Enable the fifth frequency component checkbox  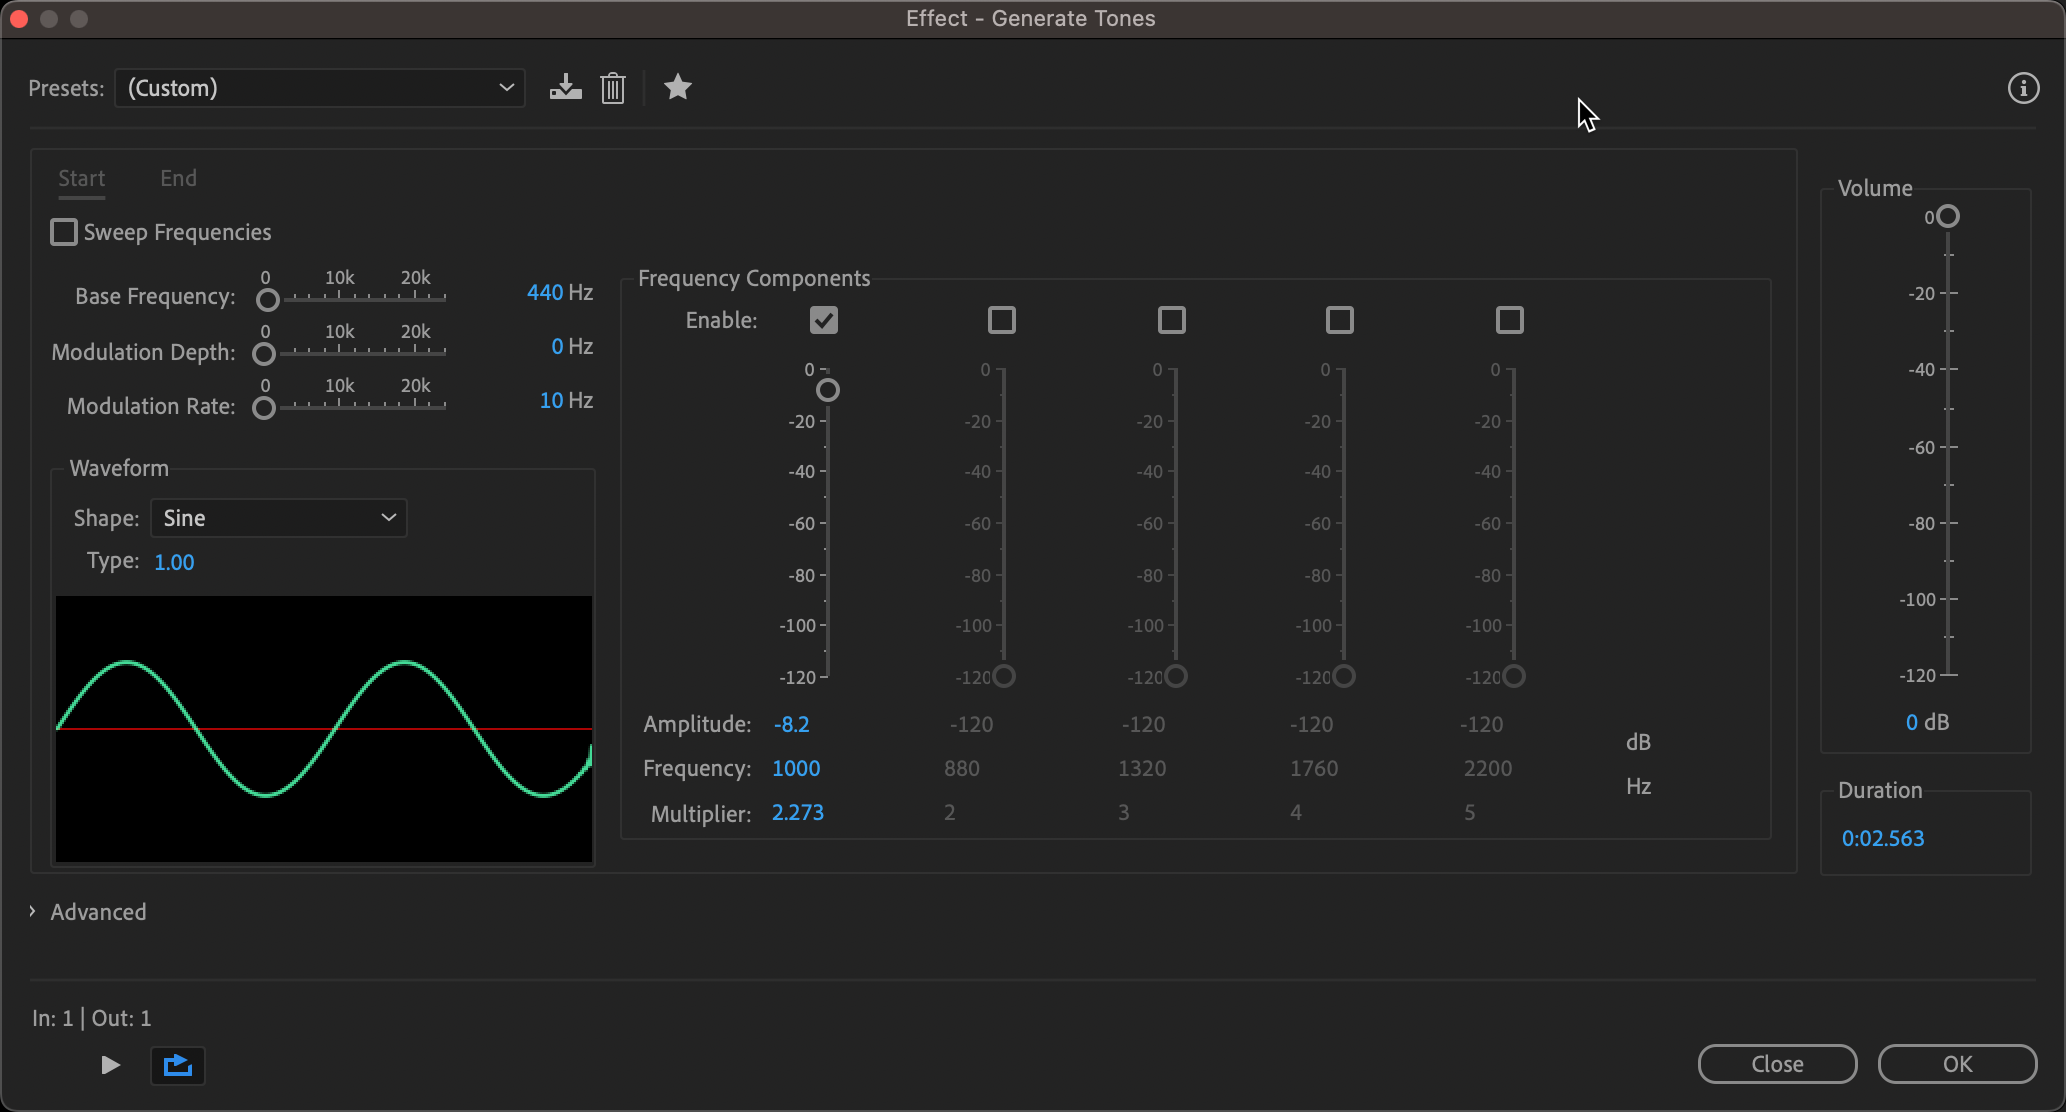(1509, 320)
